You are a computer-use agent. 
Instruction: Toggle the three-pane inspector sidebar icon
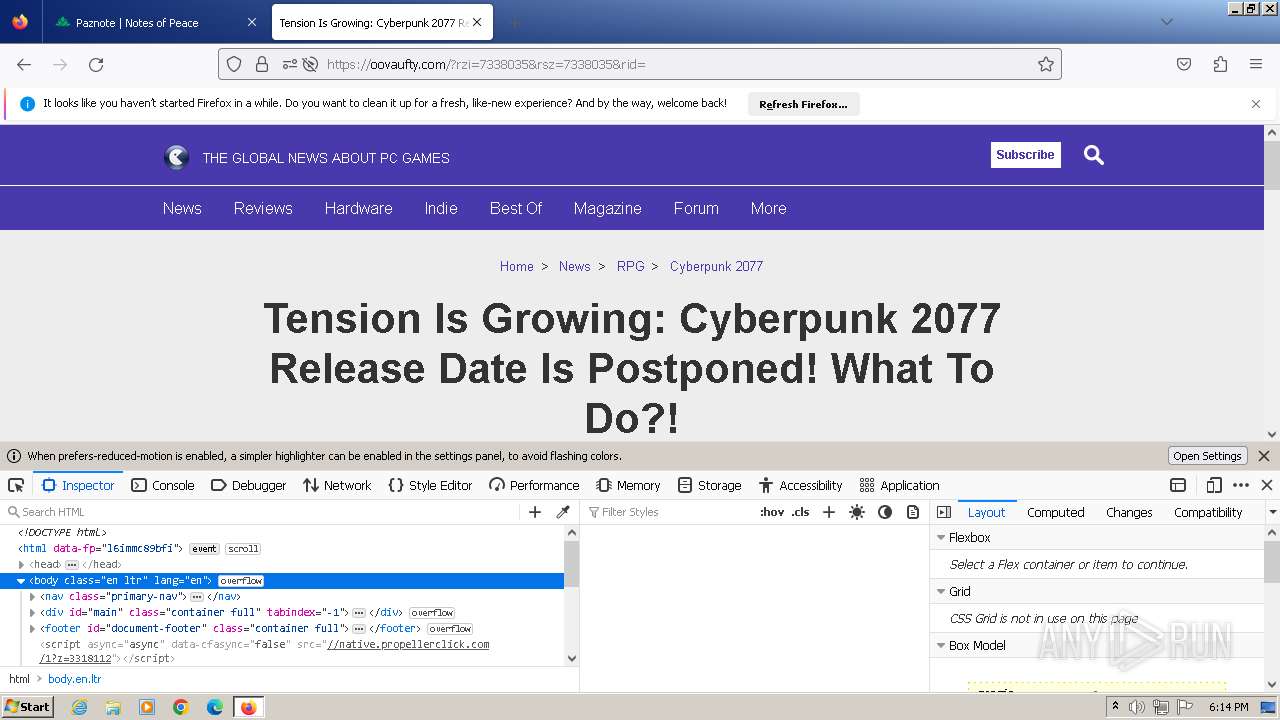click(944, 512)
